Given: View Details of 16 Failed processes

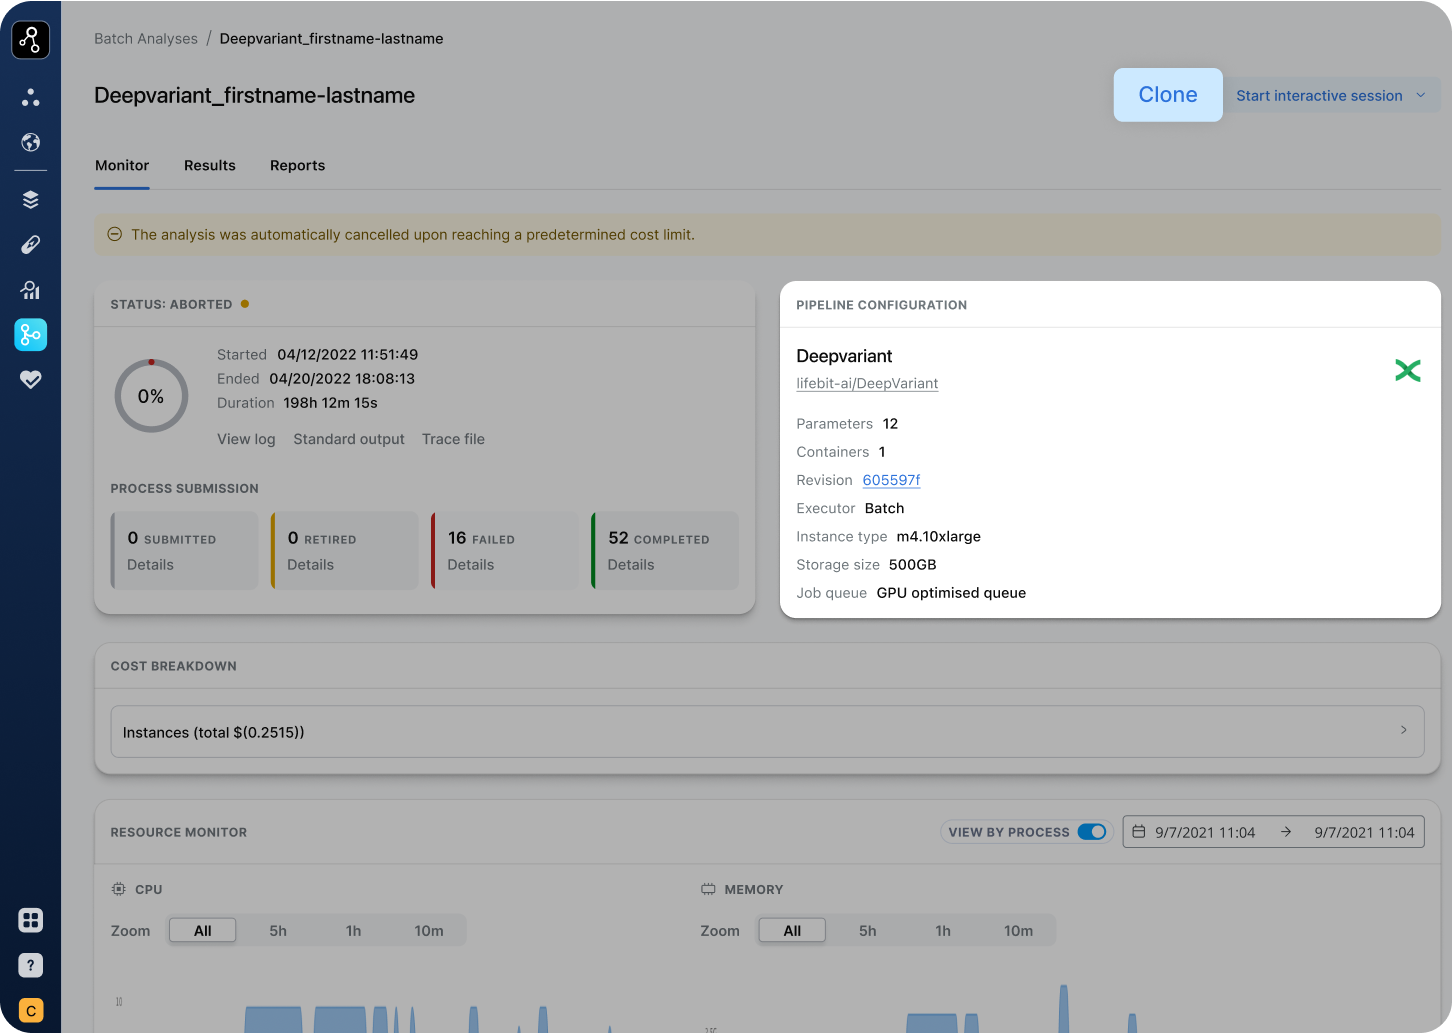Looking at the screenshot, I should 470,565.
